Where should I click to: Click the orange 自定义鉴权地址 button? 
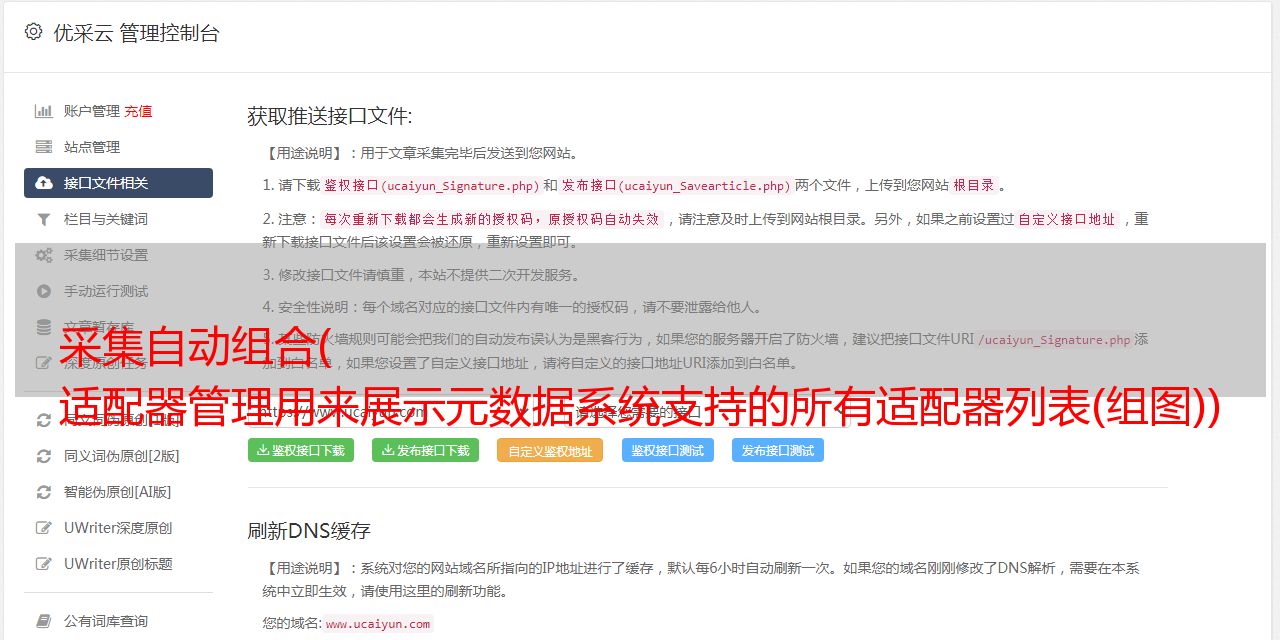[x=550, y=451]
